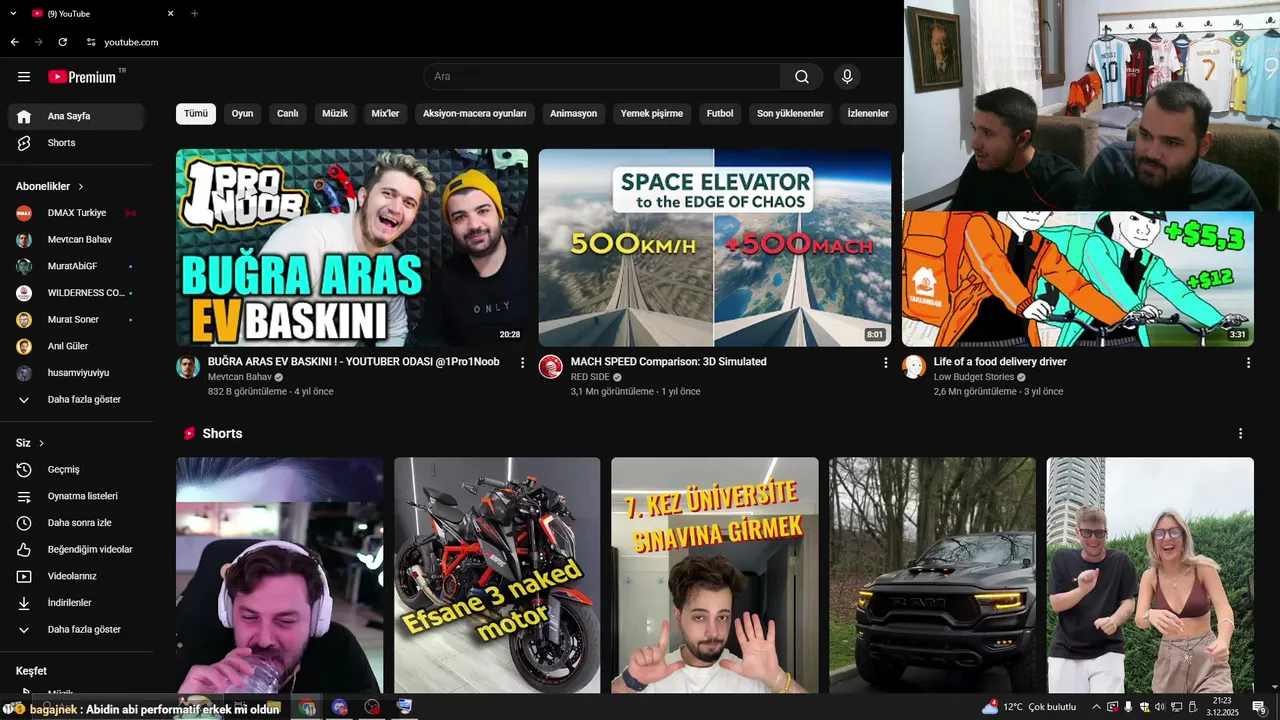The image size is (1280, 720).
Task: Open Beğendiğim videolar liked videos
Action: 76,550
